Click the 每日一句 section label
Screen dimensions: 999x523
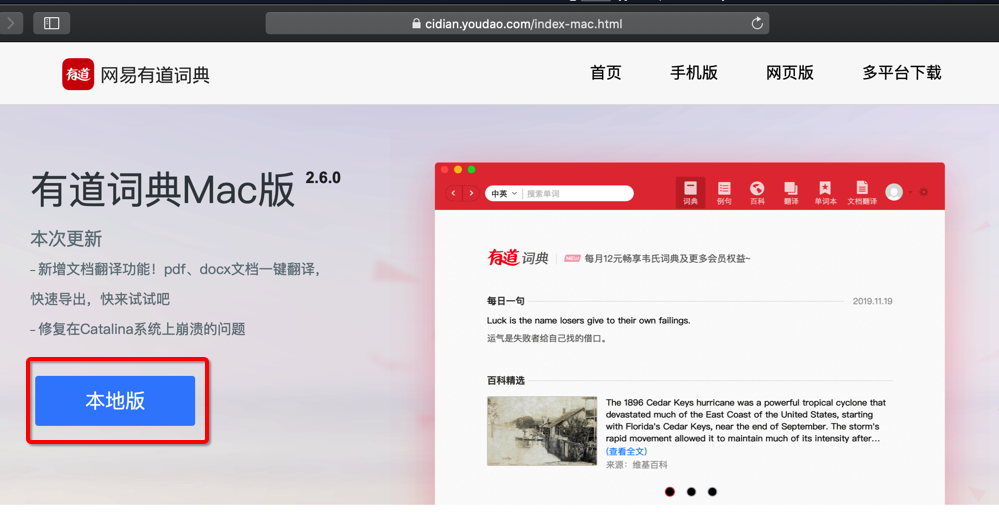(x=506, y=301)
